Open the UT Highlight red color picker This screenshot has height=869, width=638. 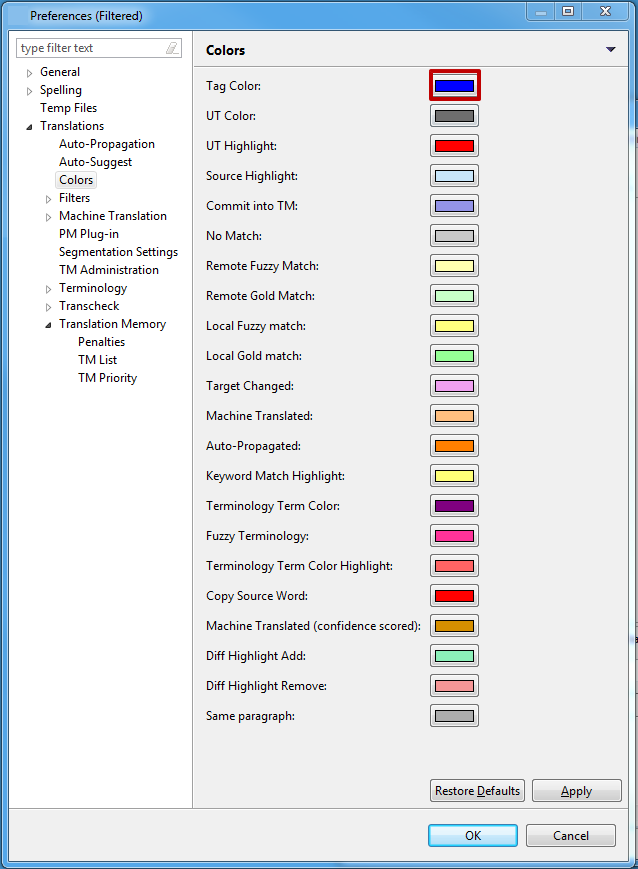(x=454, y=146)
